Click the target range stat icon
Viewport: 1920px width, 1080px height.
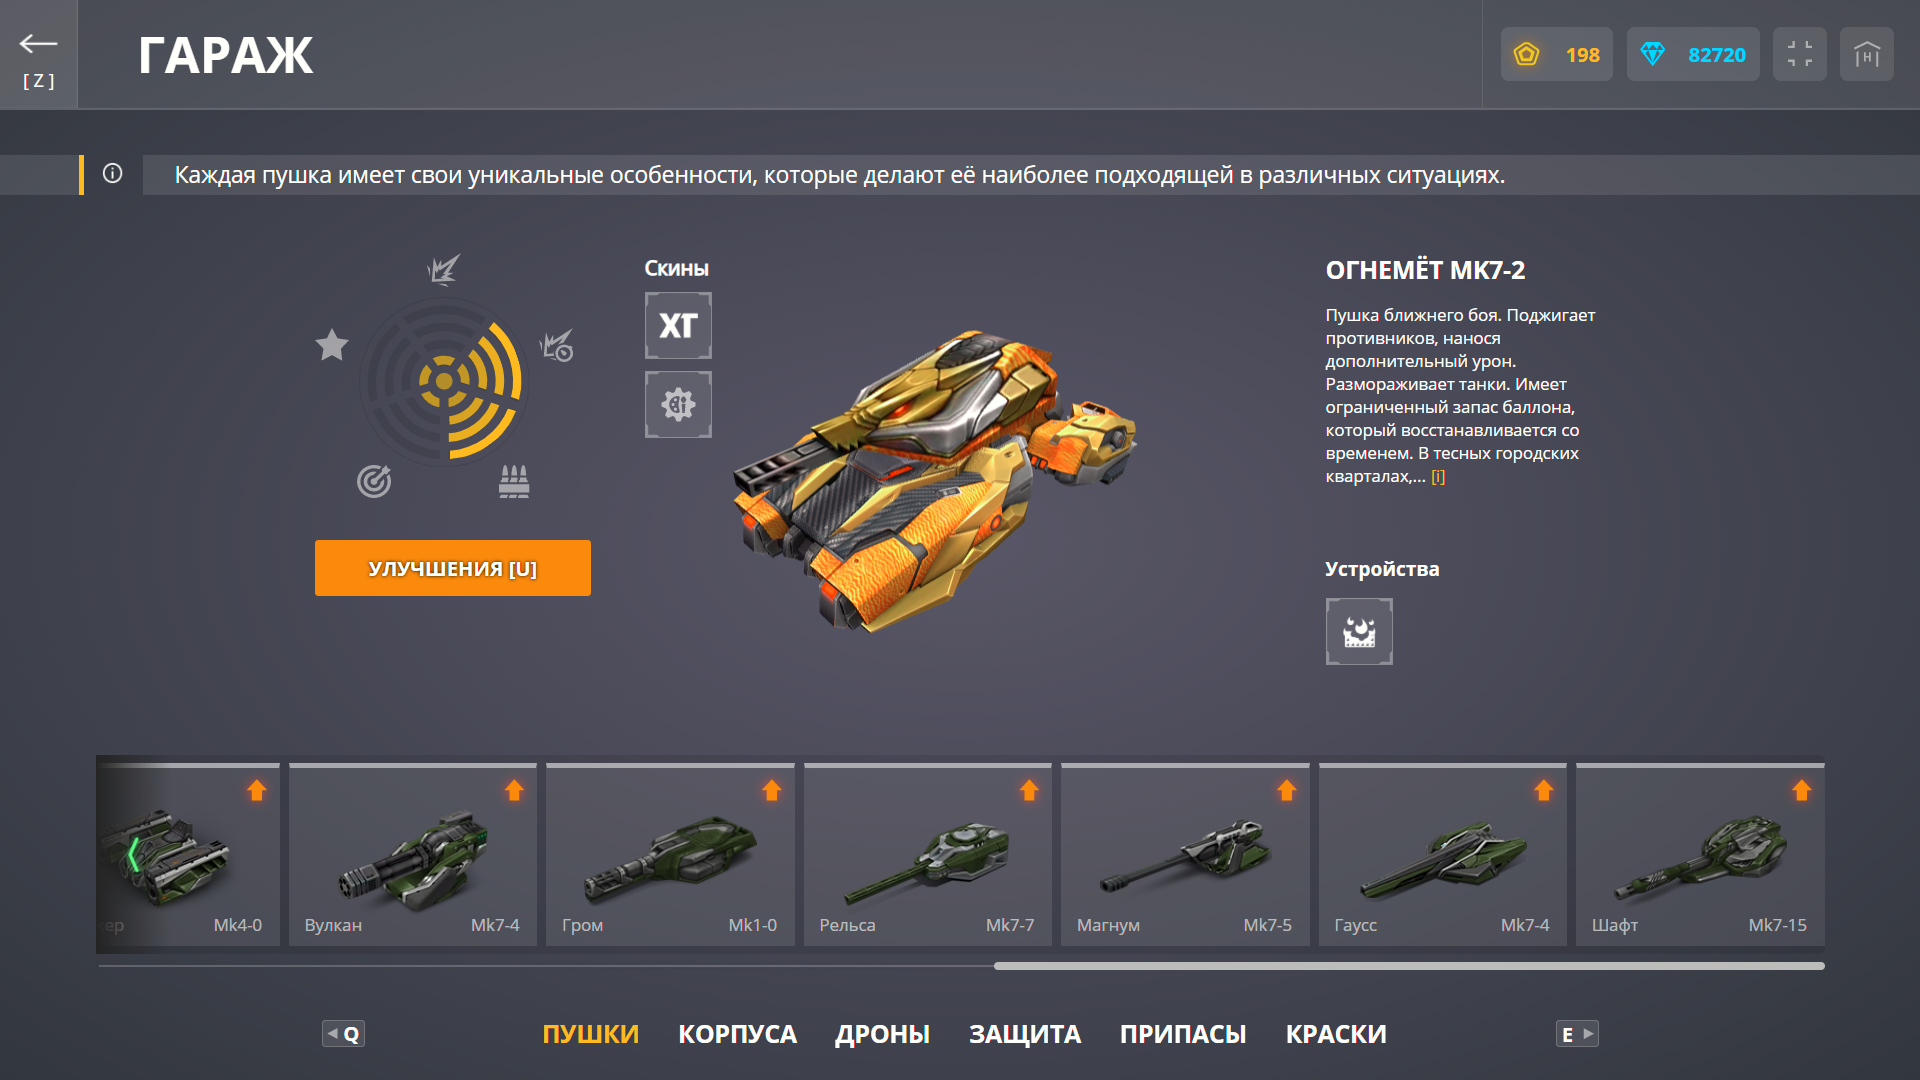(374, 481)
